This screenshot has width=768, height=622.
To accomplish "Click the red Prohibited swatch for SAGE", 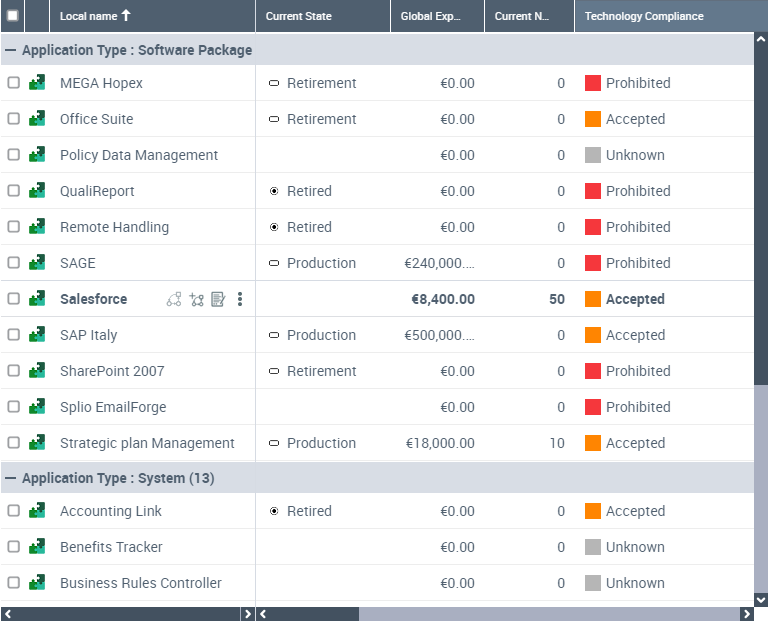I will [x=593, y=263].
